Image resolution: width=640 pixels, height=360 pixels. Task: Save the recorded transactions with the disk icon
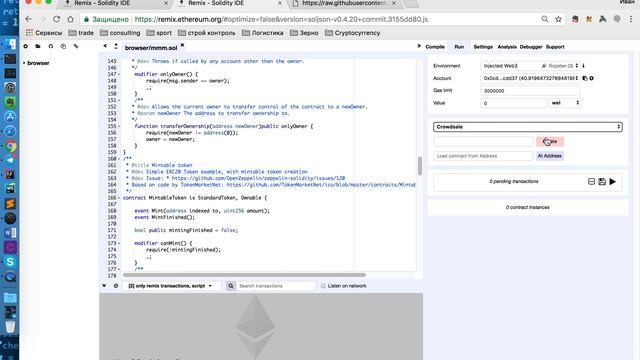602,181
